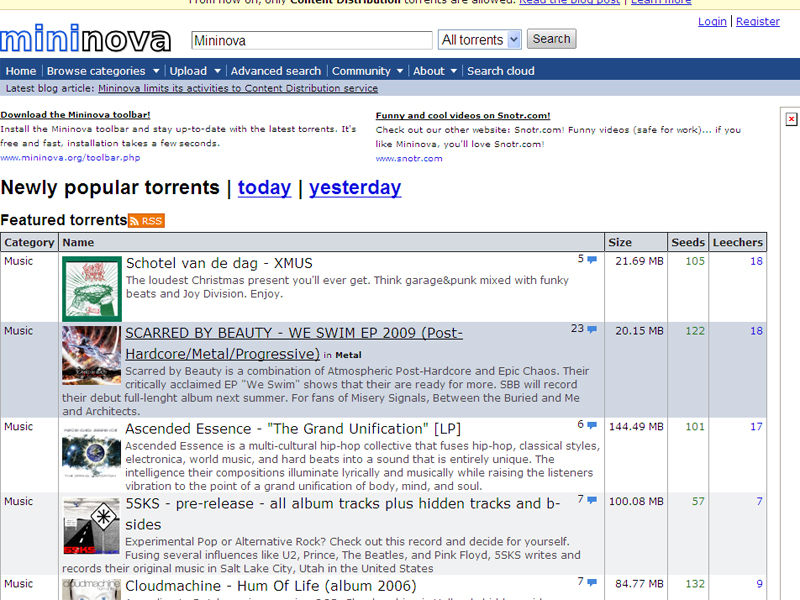Open Browse categories menu item
The height and width of the screenshot is (600, 800).
pos(96,71)
